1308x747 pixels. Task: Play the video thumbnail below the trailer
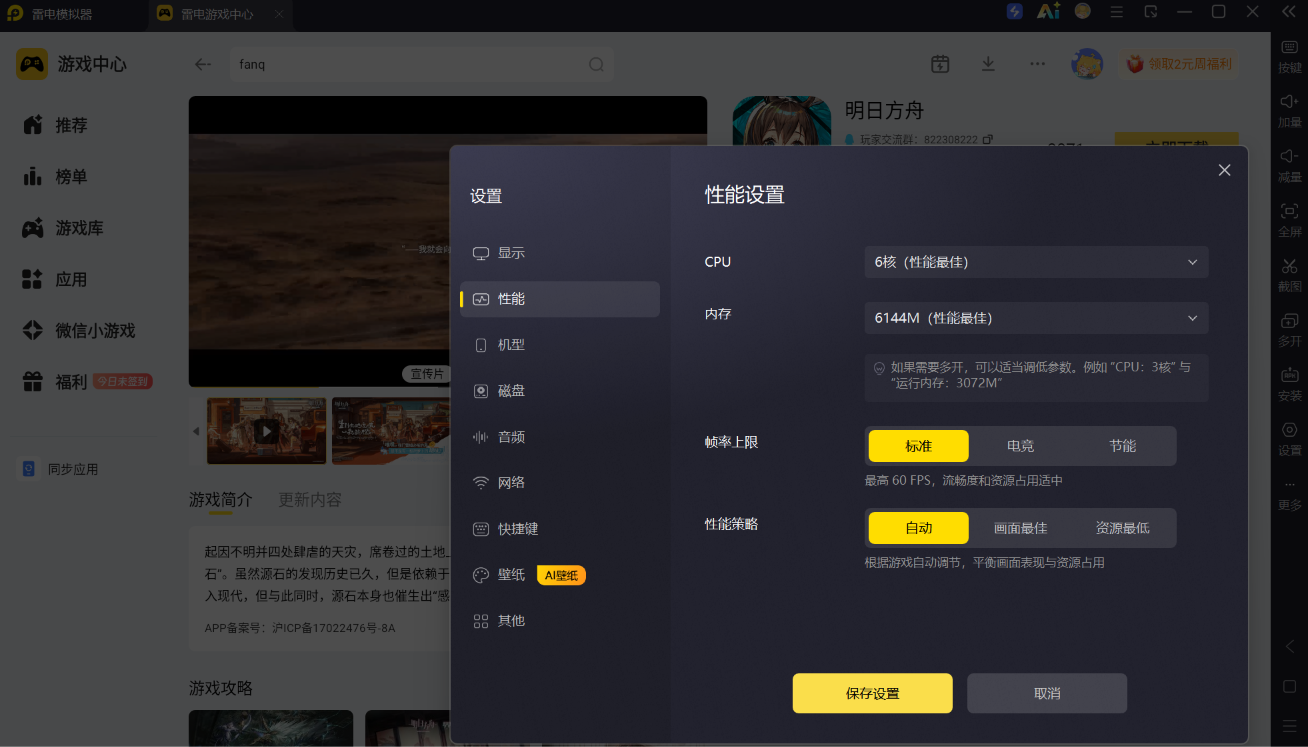click(x=266, y=431)
